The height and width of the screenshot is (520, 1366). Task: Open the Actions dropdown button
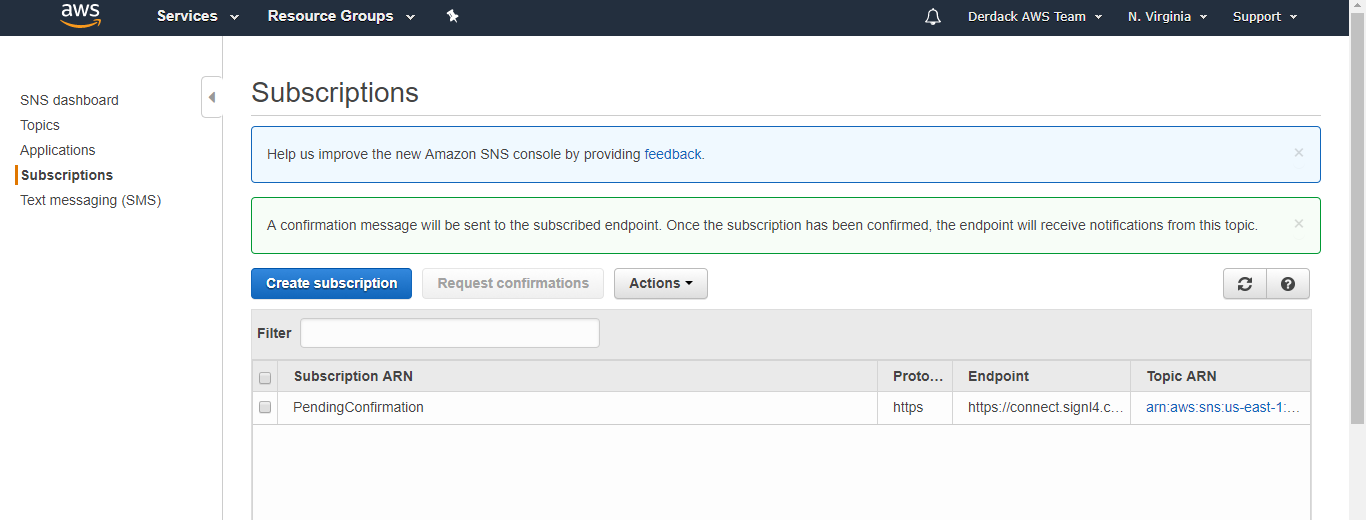click(x=661, y=284)
